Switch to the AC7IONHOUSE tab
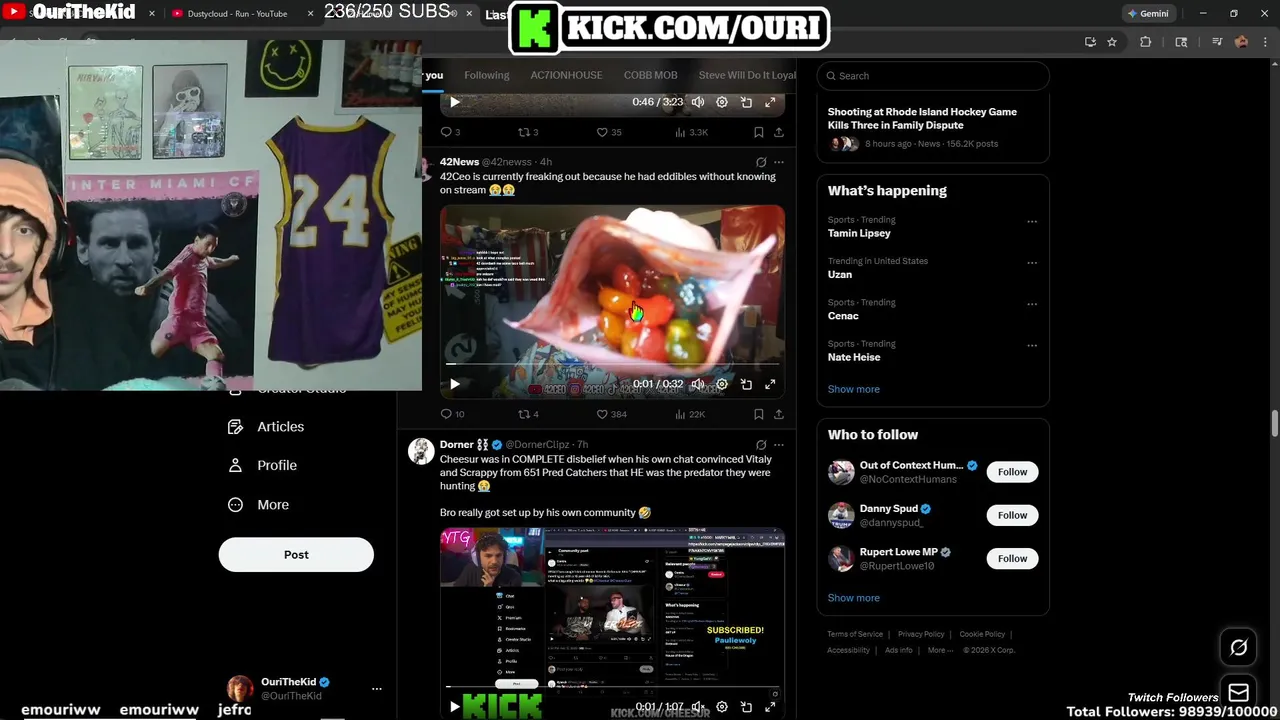 click(566, 75)
